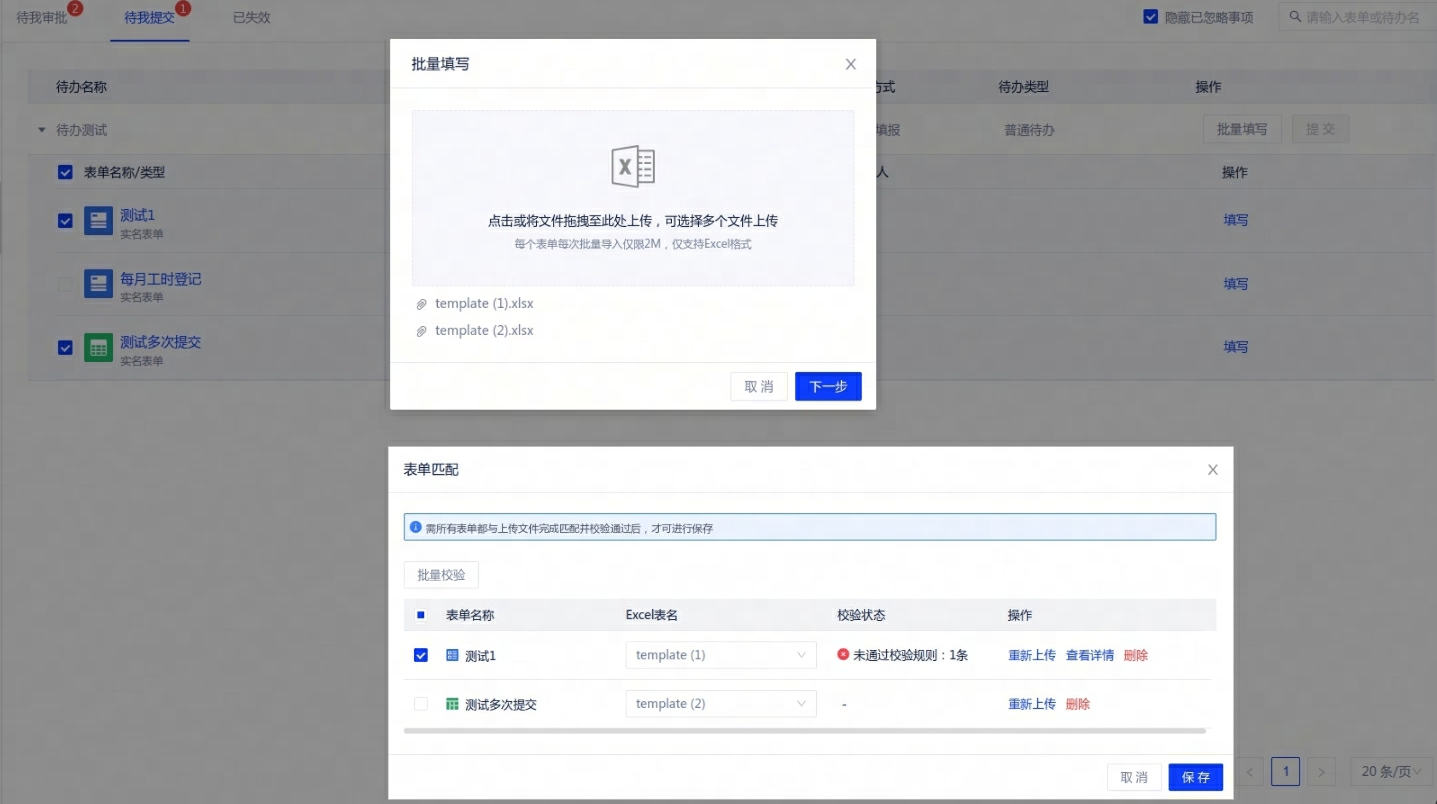
Task: Check the 测试多次提交 row in 表单匹配
Action: tap(421, 704)
